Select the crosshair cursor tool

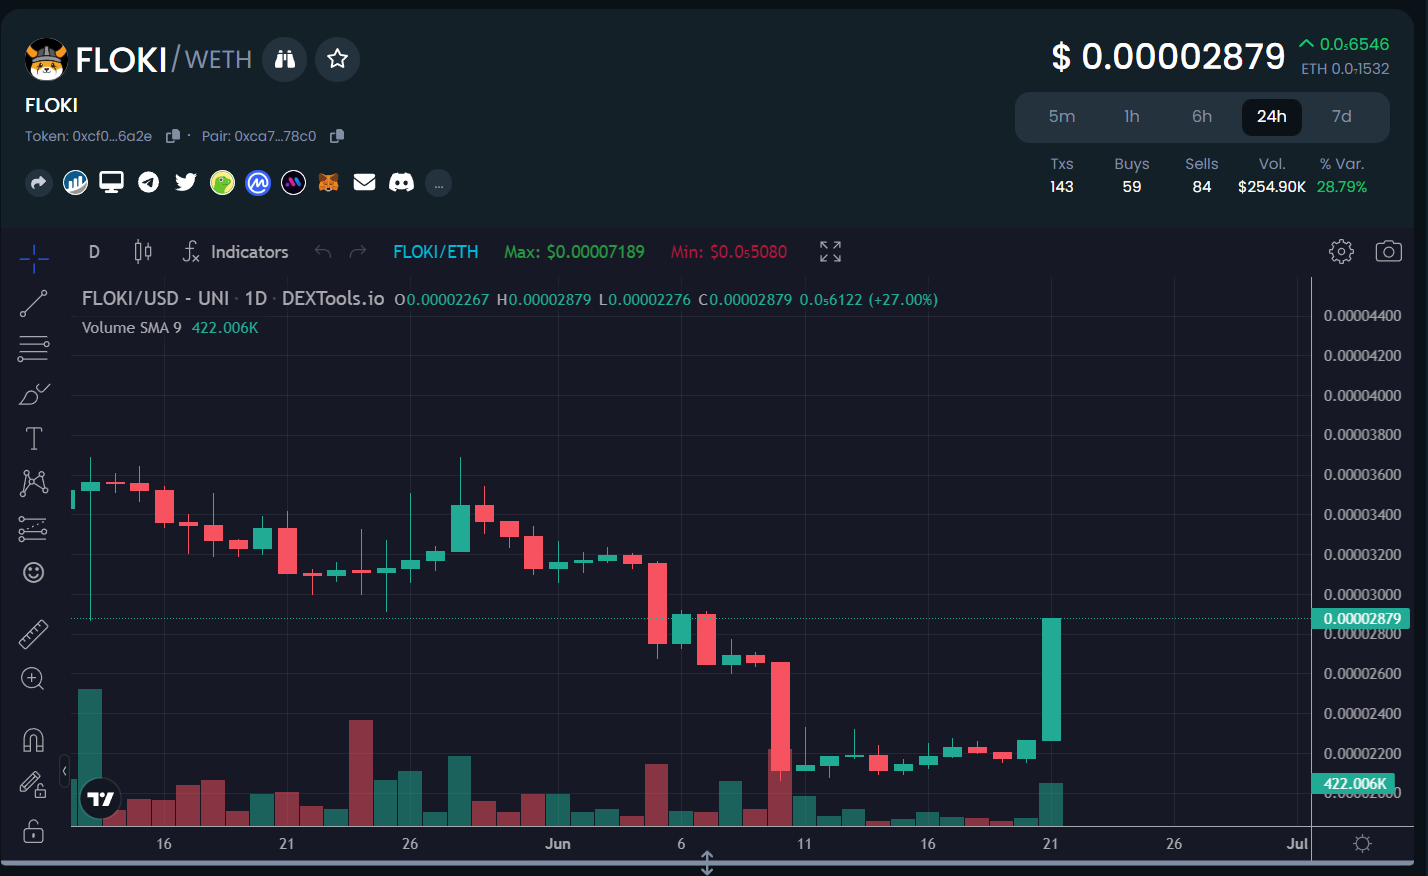tap(34, 258)
